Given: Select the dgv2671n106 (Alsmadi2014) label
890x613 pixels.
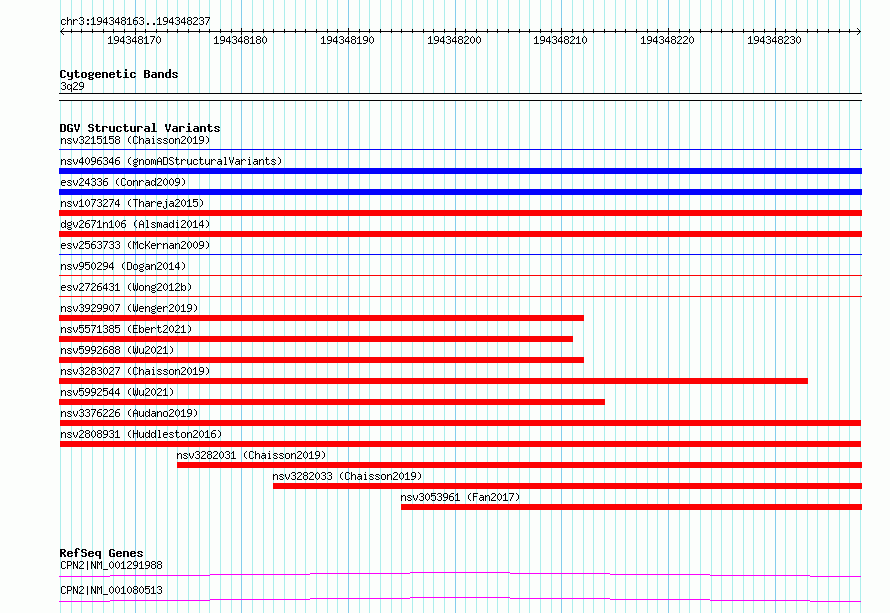Looking at the screenshot, I should click(x=135, y=224).
